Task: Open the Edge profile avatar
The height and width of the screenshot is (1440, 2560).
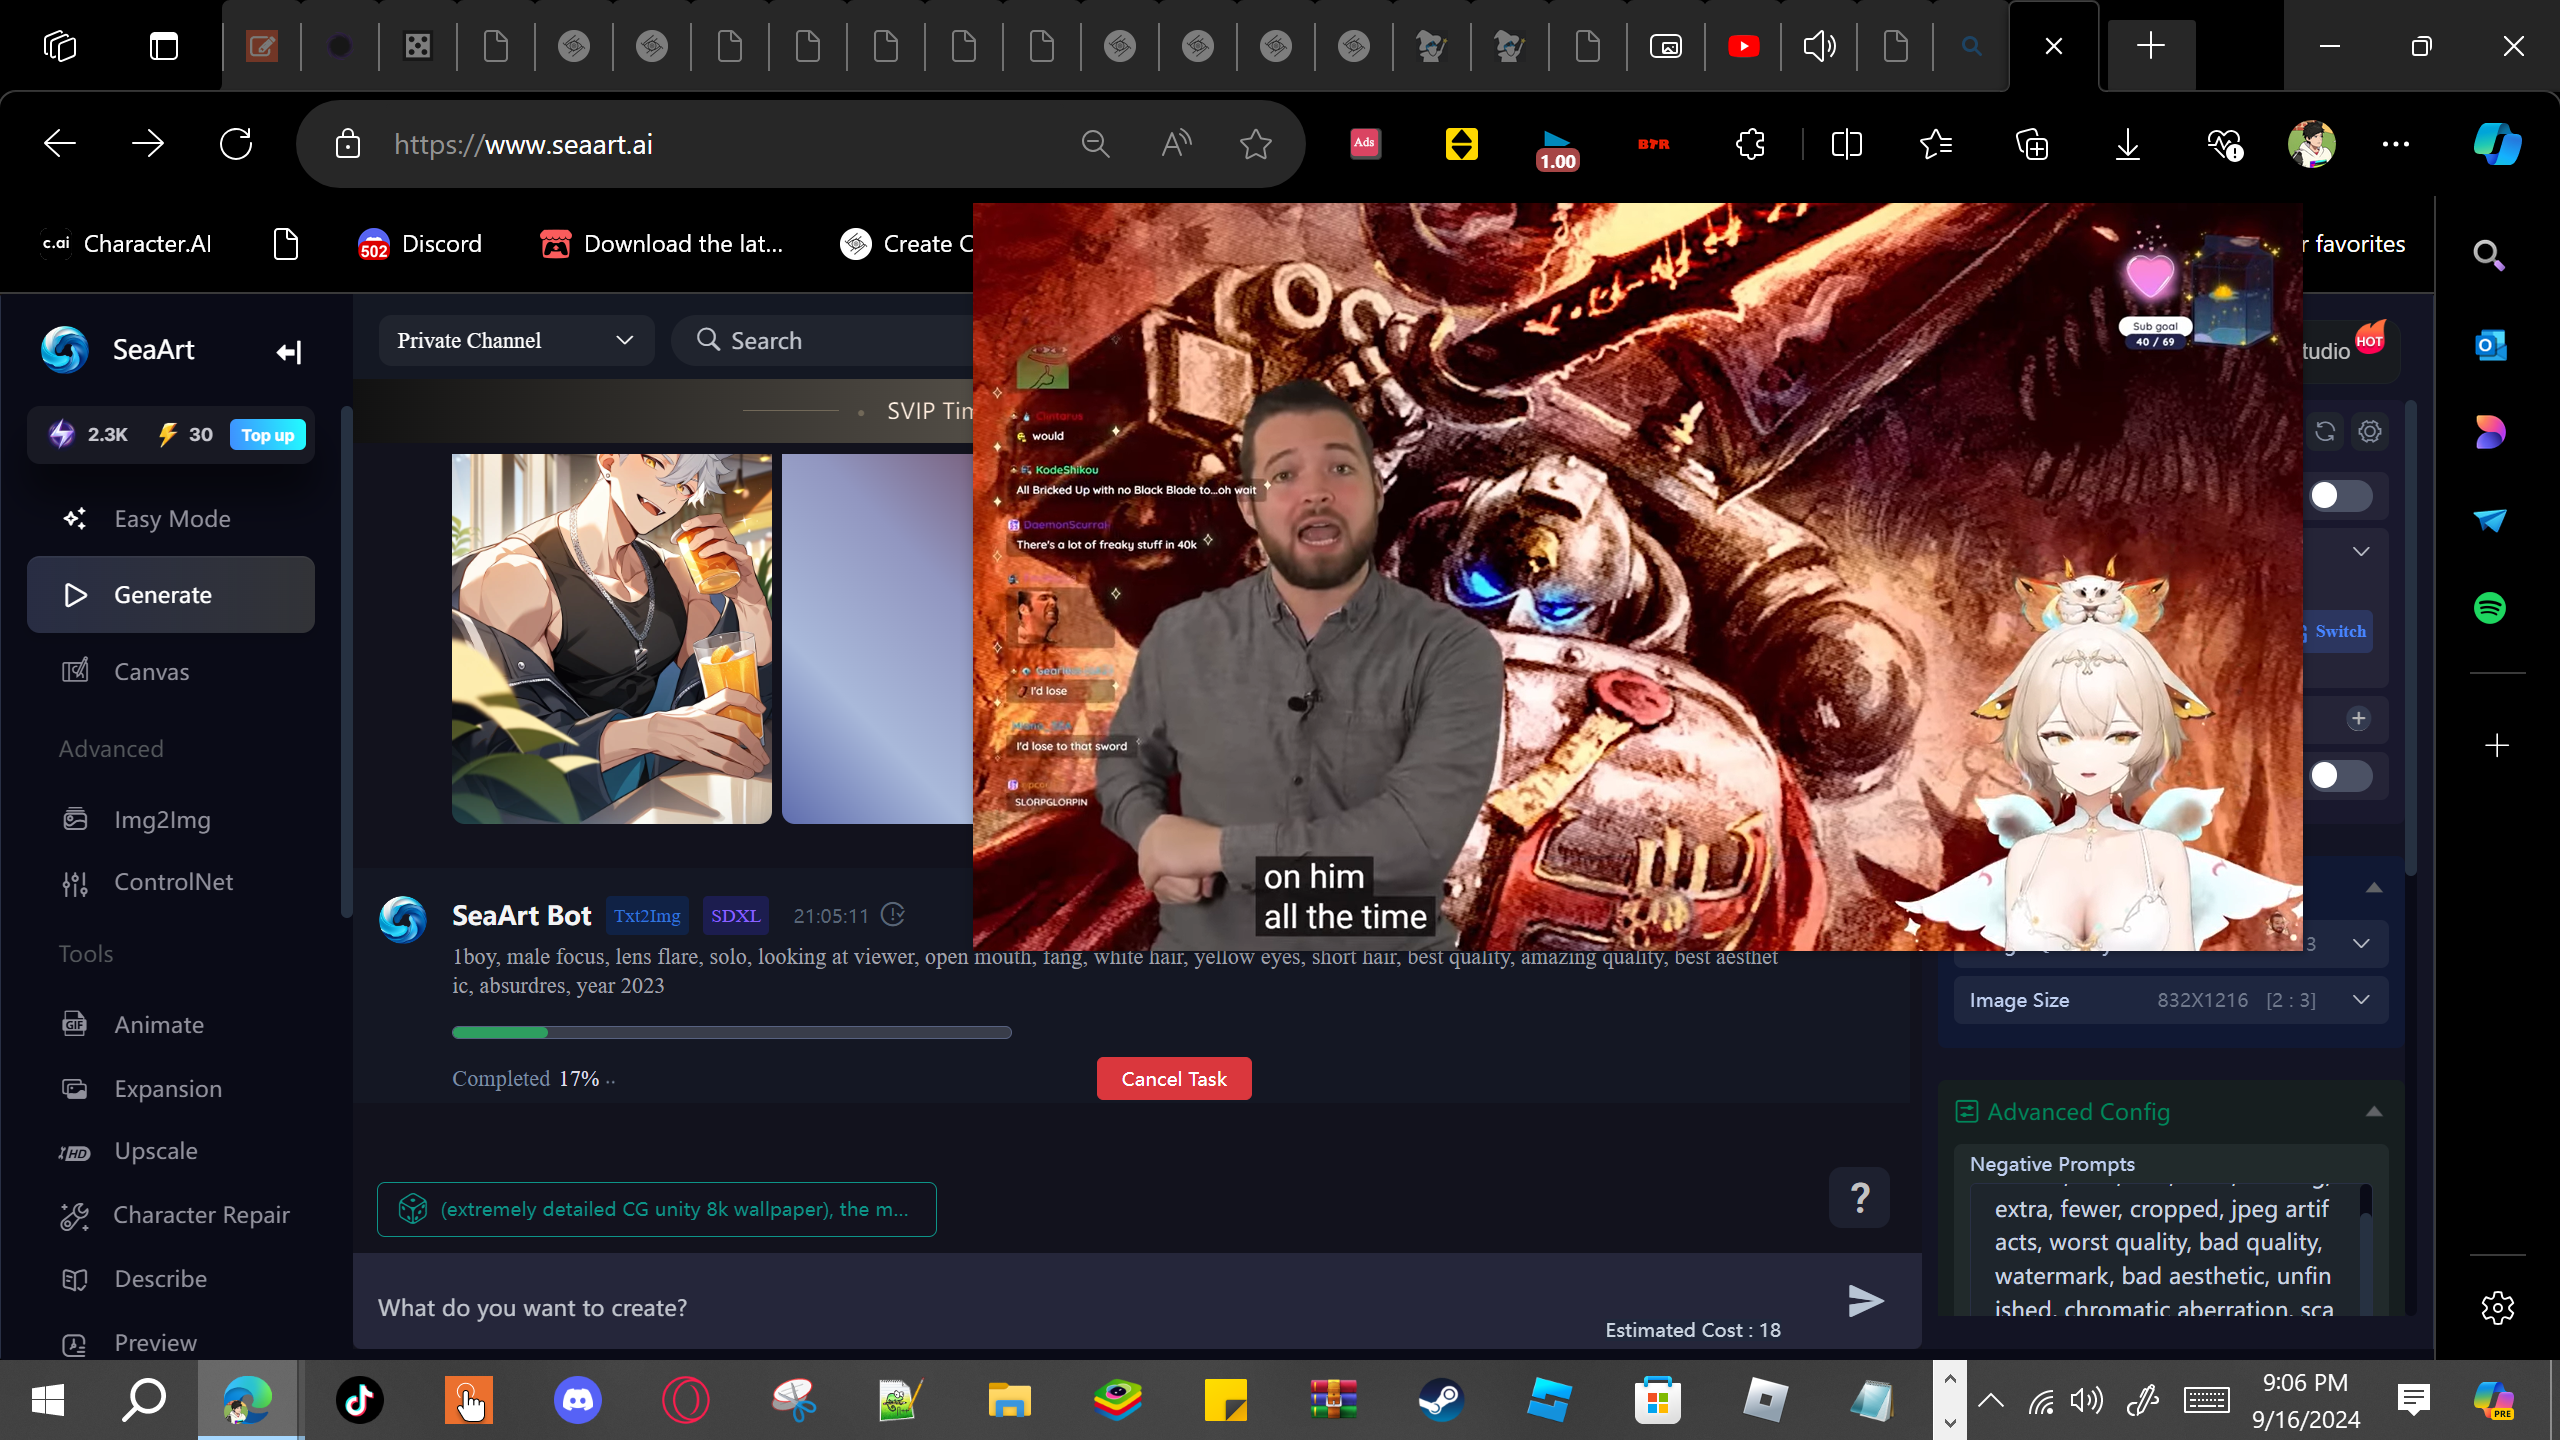Action: tap(2312, 145)
